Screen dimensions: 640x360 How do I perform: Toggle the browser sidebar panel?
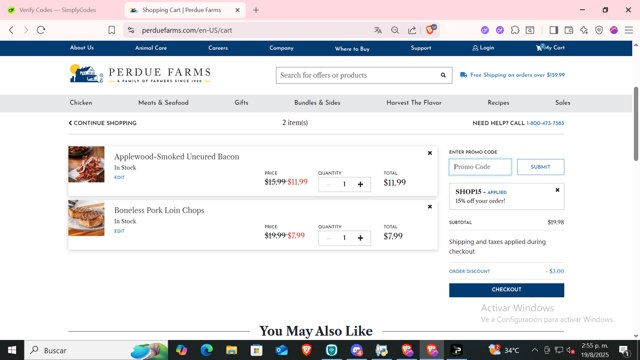pyautogui.click(x=553, y=30)
